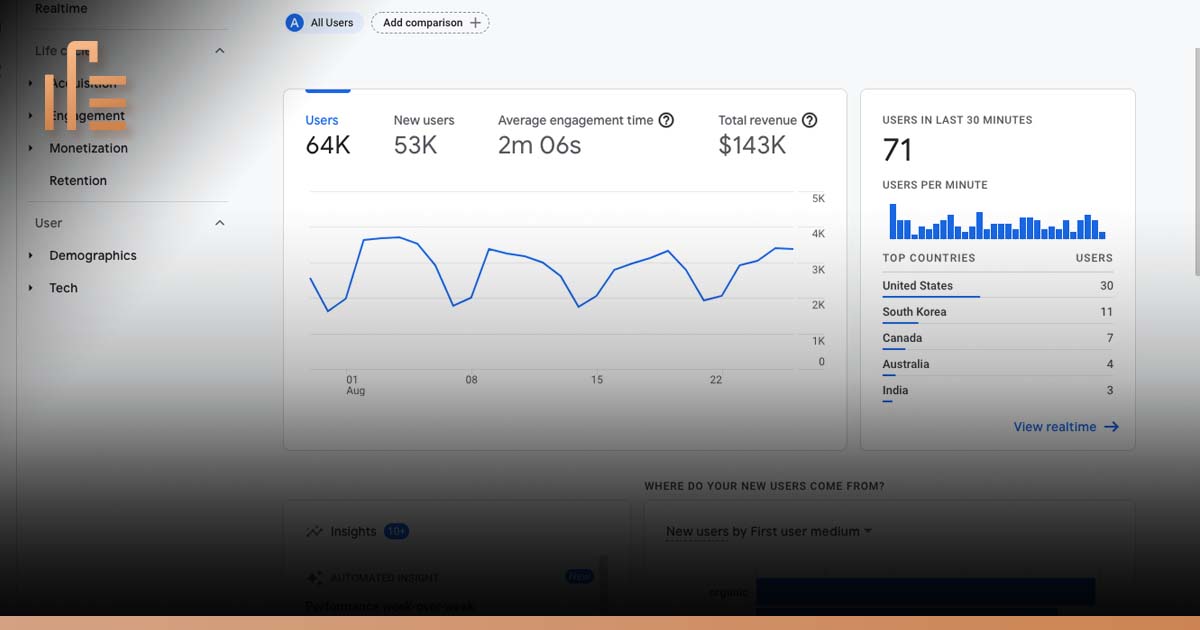Open the Monetization menu item

pos(88,148)
